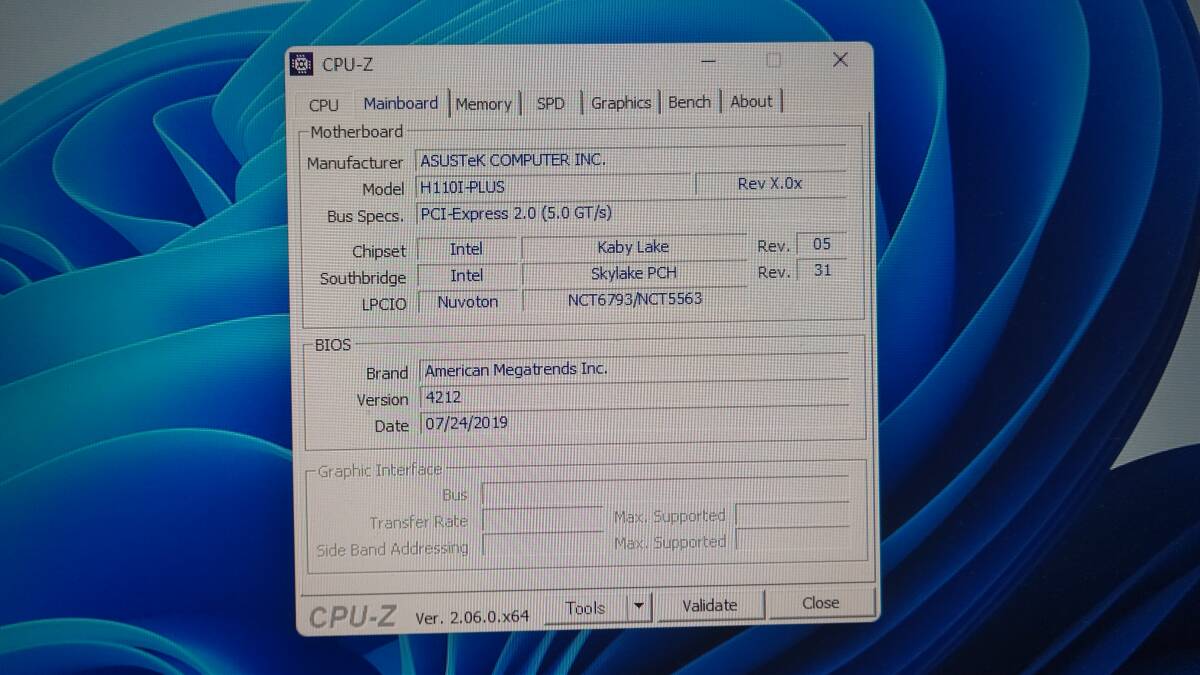Close the CPU-Z window with X
1200x675 pixels.
click(x=840, y=60)
